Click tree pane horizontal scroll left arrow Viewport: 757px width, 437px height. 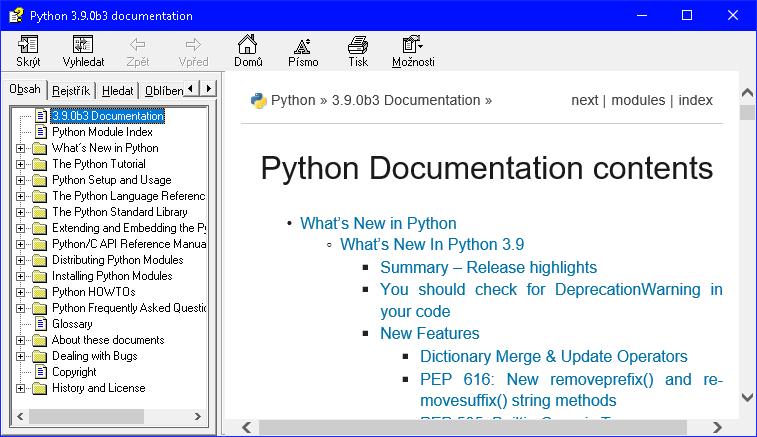pyautogui.click(x=20, y=416)
